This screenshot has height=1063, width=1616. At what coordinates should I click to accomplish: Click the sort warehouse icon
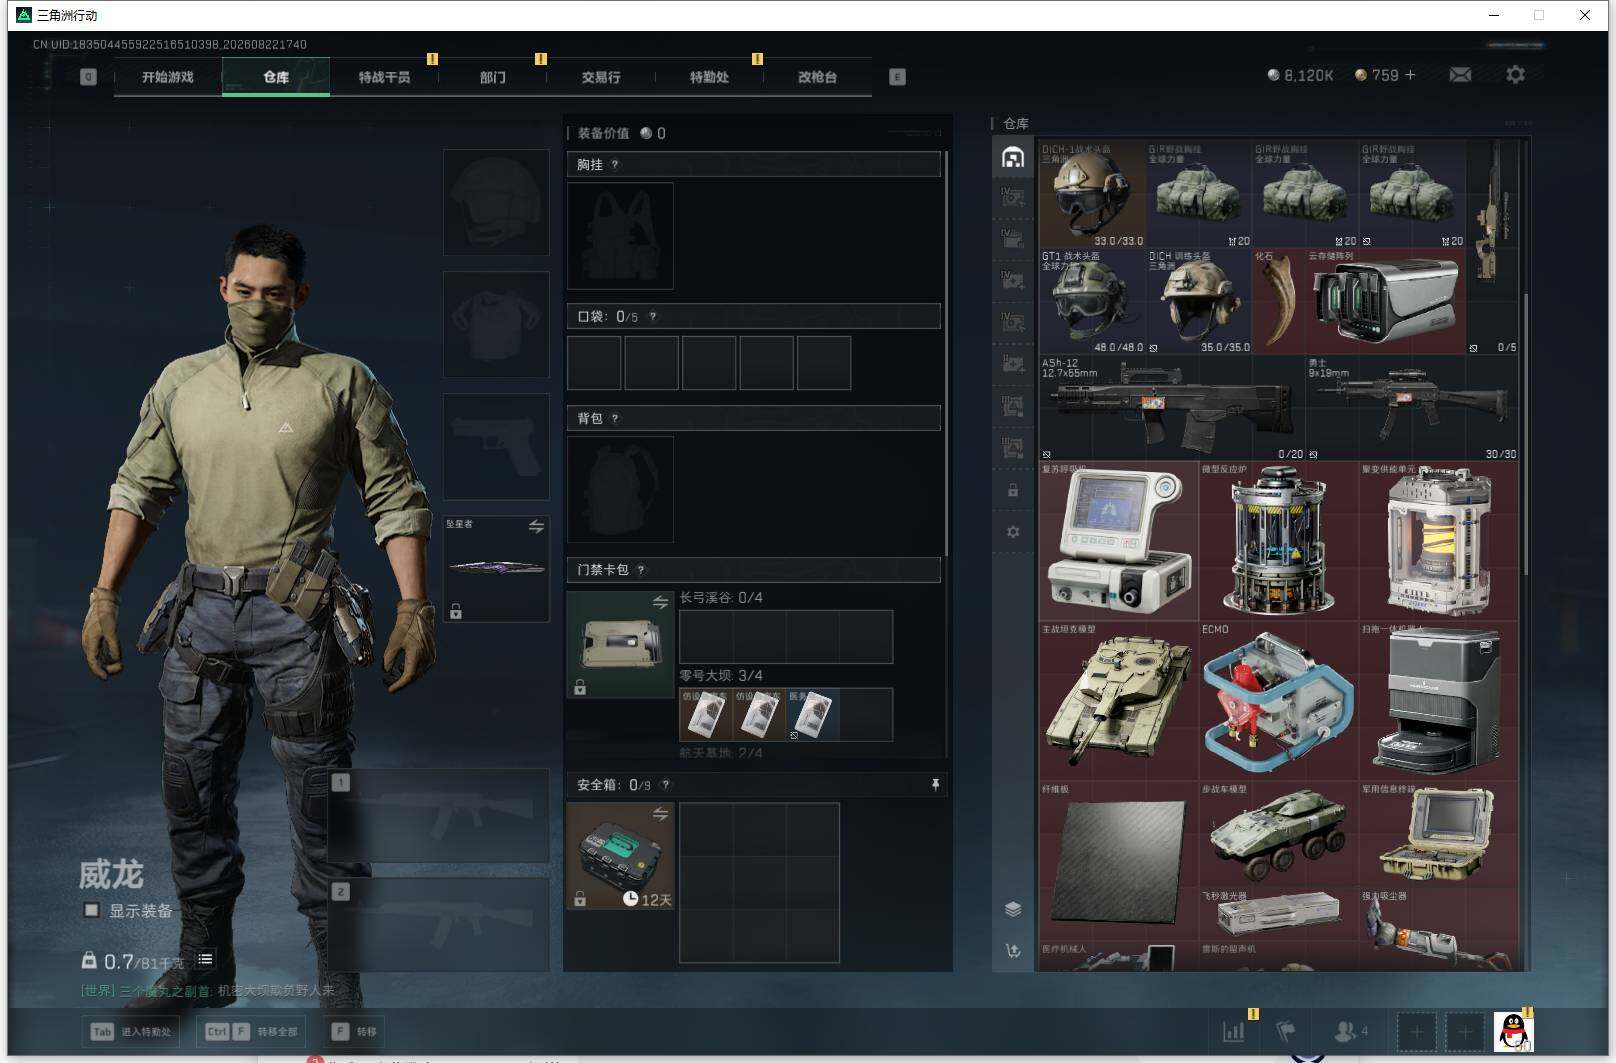click(1013, 951)
